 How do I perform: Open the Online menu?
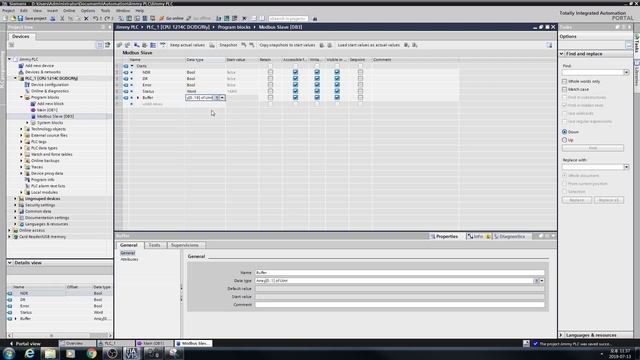coord(69,11)
